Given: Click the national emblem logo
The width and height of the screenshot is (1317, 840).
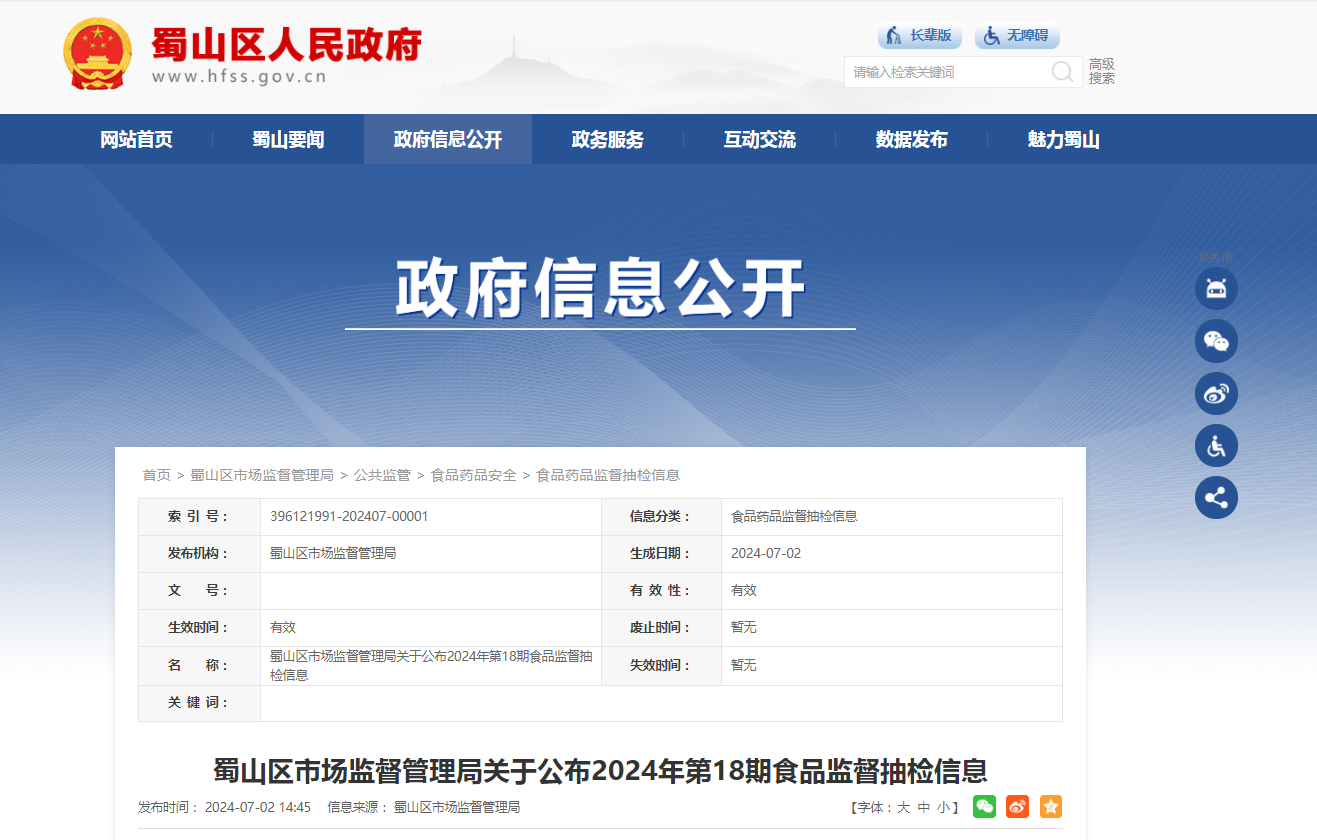Looking at the screenshot, I should tap(96, 54).
